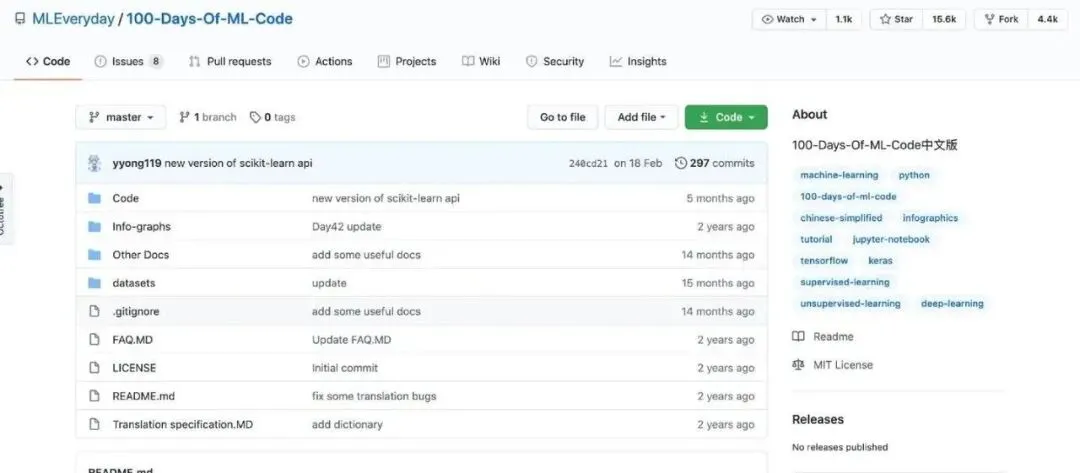
Task: Click the repository book icon beside MLEveryday
Action: [x=19, y=19]
